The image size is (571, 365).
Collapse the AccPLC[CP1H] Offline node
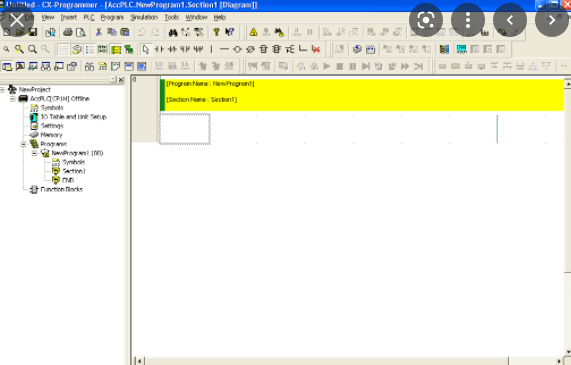click(13, 99)
